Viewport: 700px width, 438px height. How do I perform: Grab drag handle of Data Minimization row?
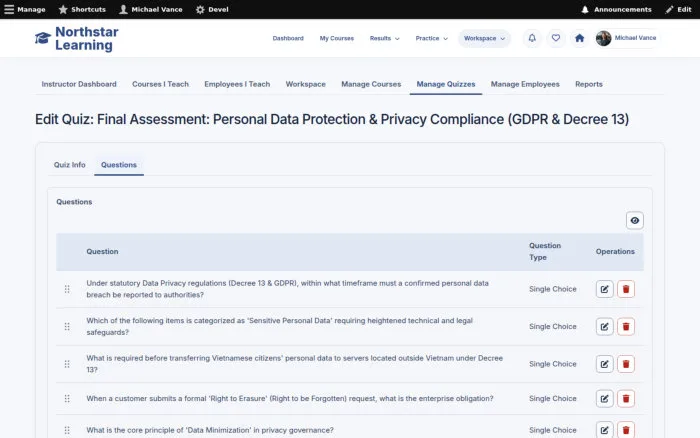pos(67,430)
